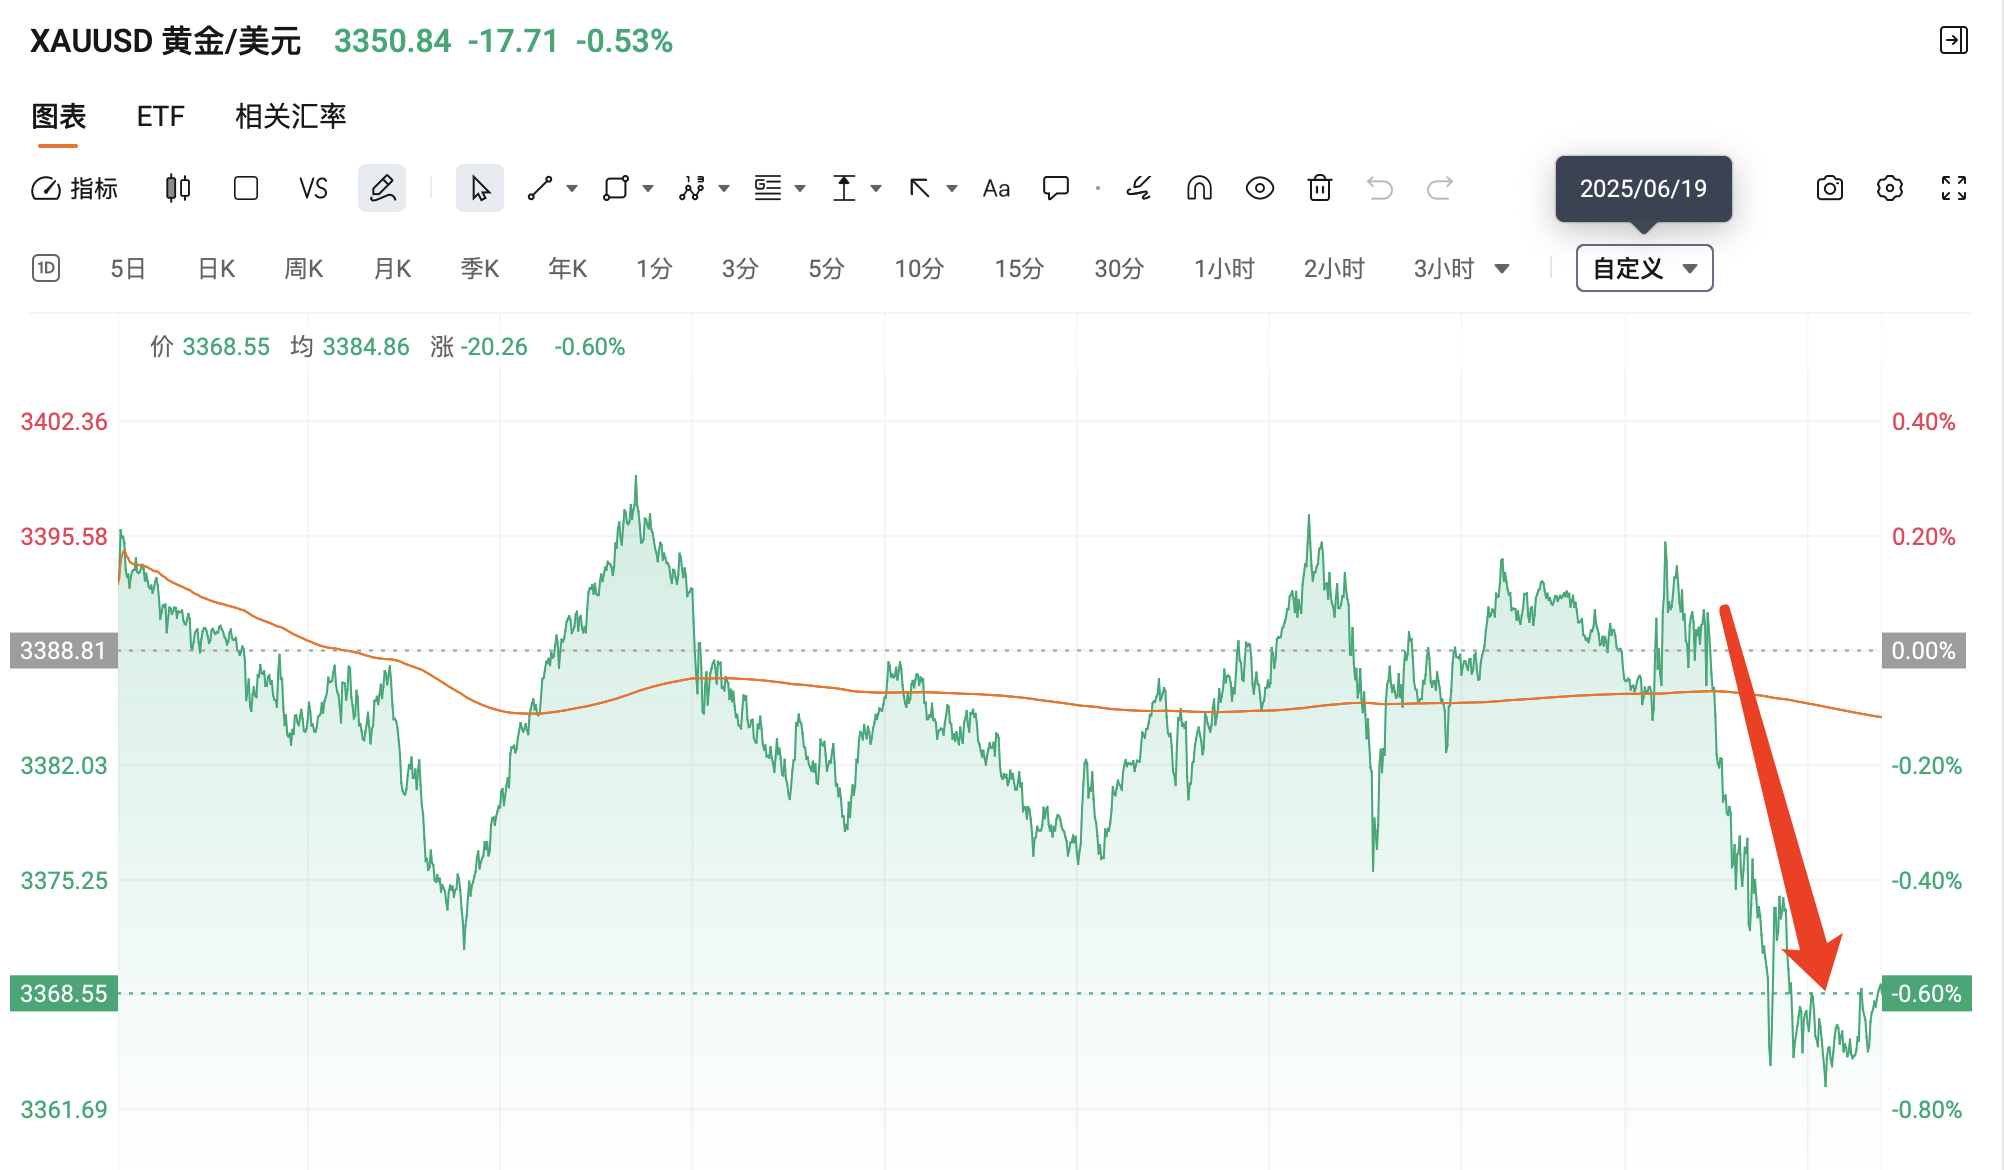Toggle drawings visibility eye icon
The image size is (2004, 1170).
pos(1260,188)
